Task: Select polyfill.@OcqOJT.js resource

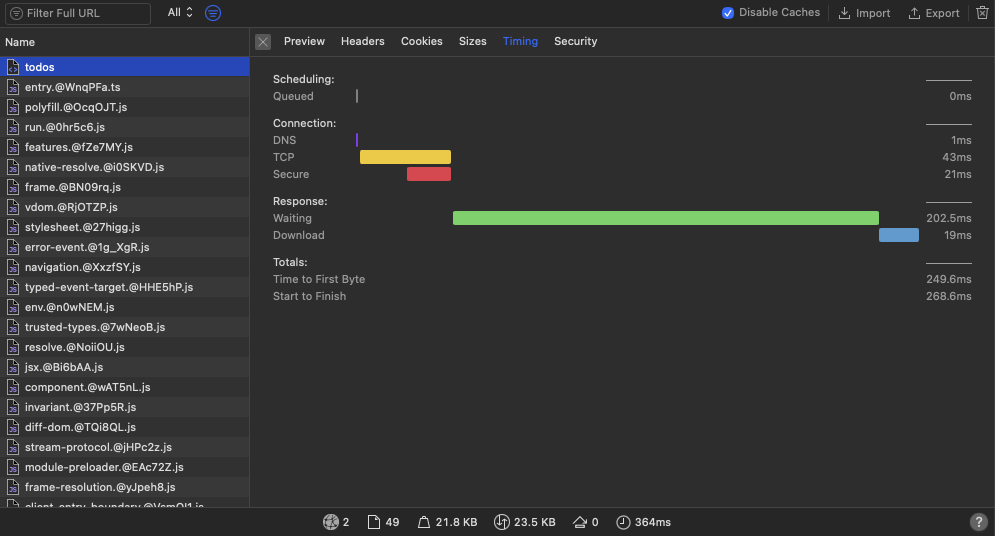Action: coord(124,107)
